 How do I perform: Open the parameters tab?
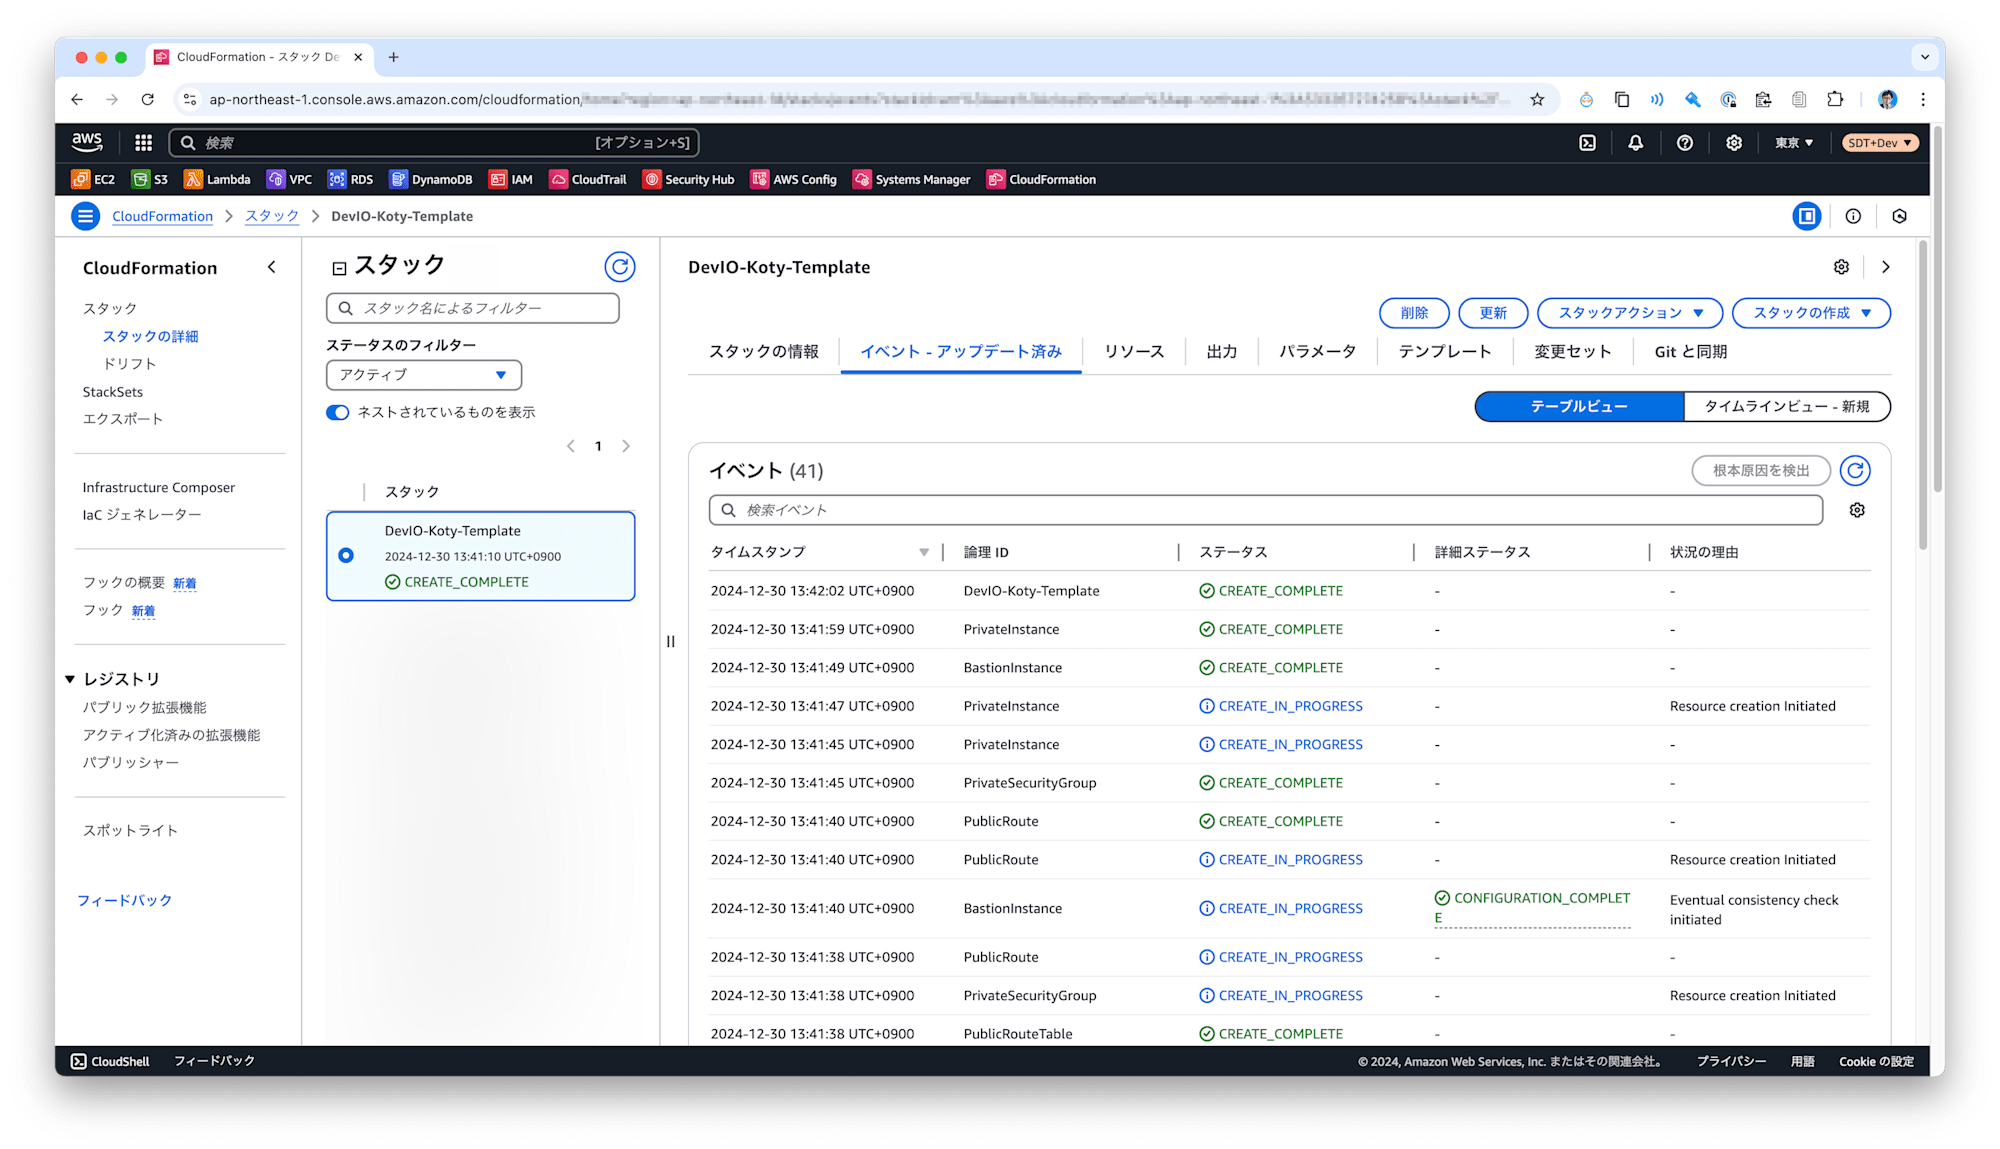pyautogui.click(x=1318, y=352)
